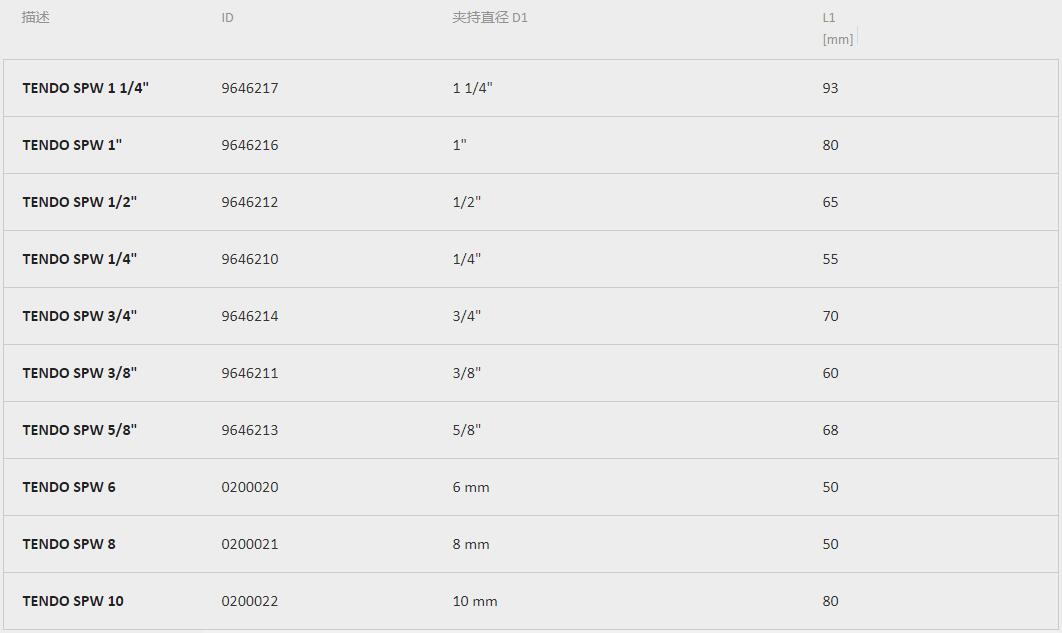This screenshot has width=1062, height=633.
Task: Open the TENDO SPW 6 product
Action: (69, 487)
